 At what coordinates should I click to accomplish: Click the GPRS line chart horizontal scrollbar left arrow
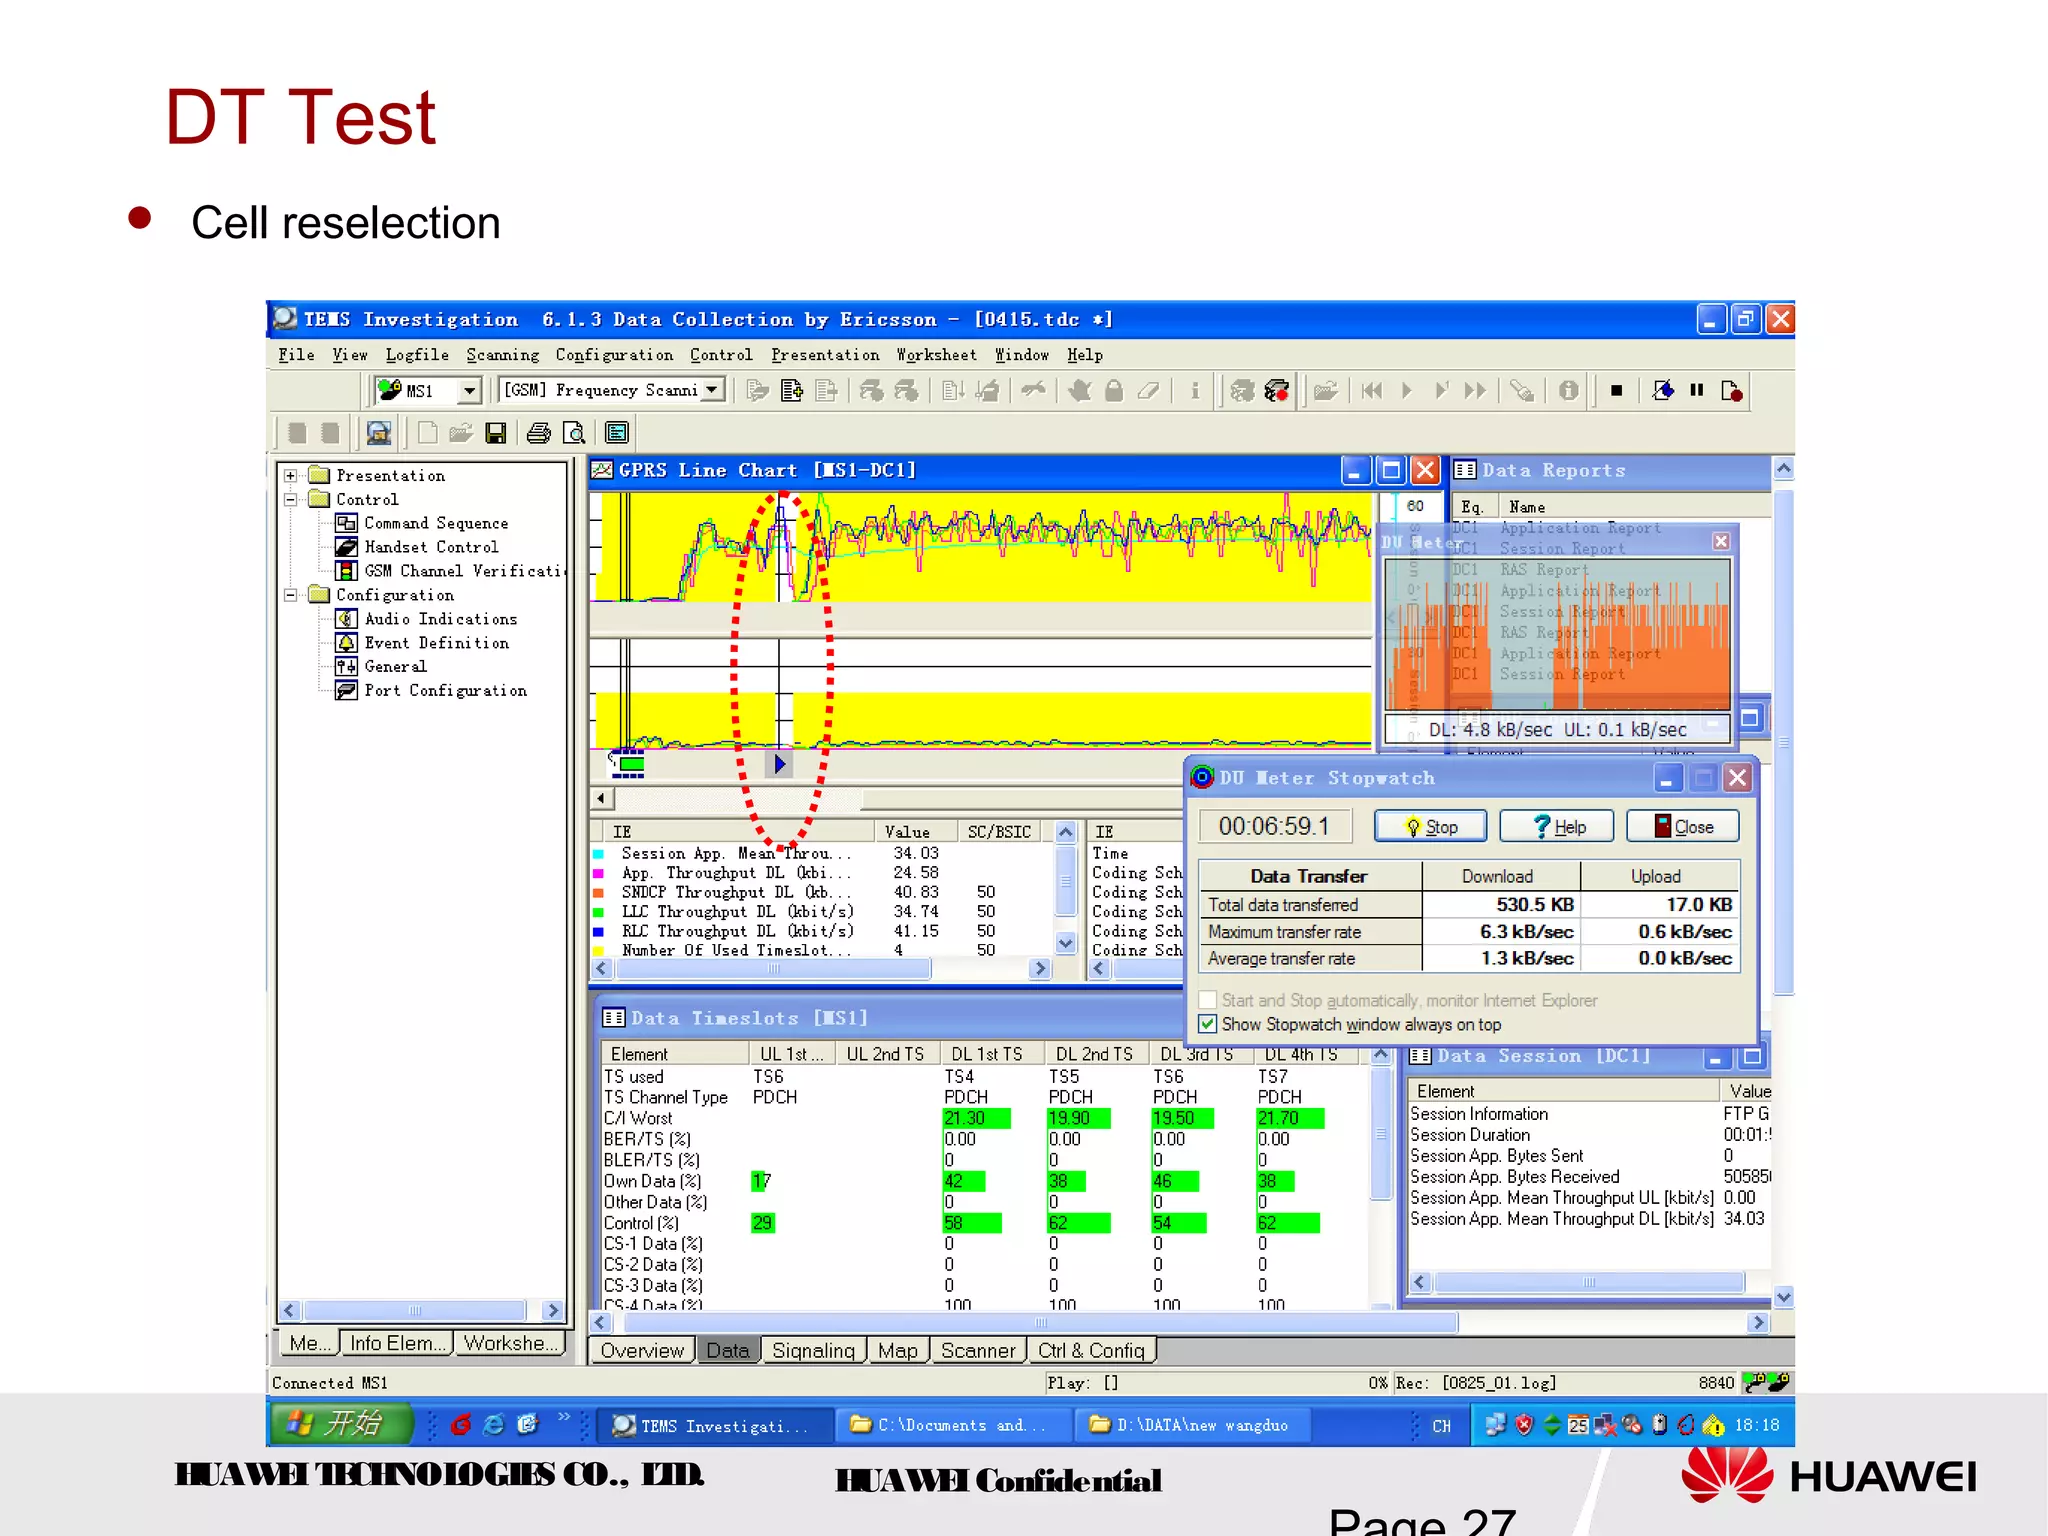click(601, 798)
